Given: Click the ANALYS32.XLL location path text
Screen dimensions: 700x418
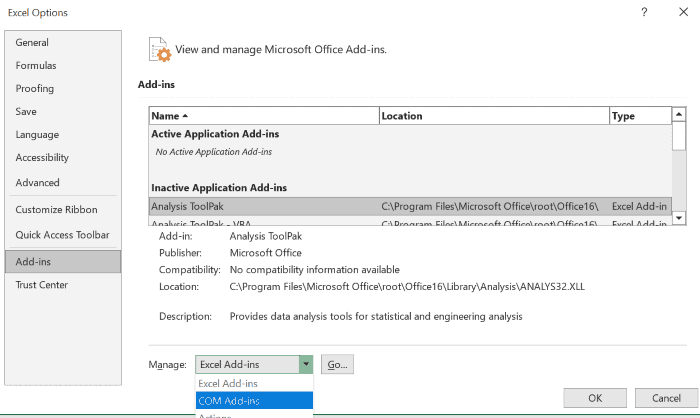Looking at the screenshot, I should tap(407, 287).
